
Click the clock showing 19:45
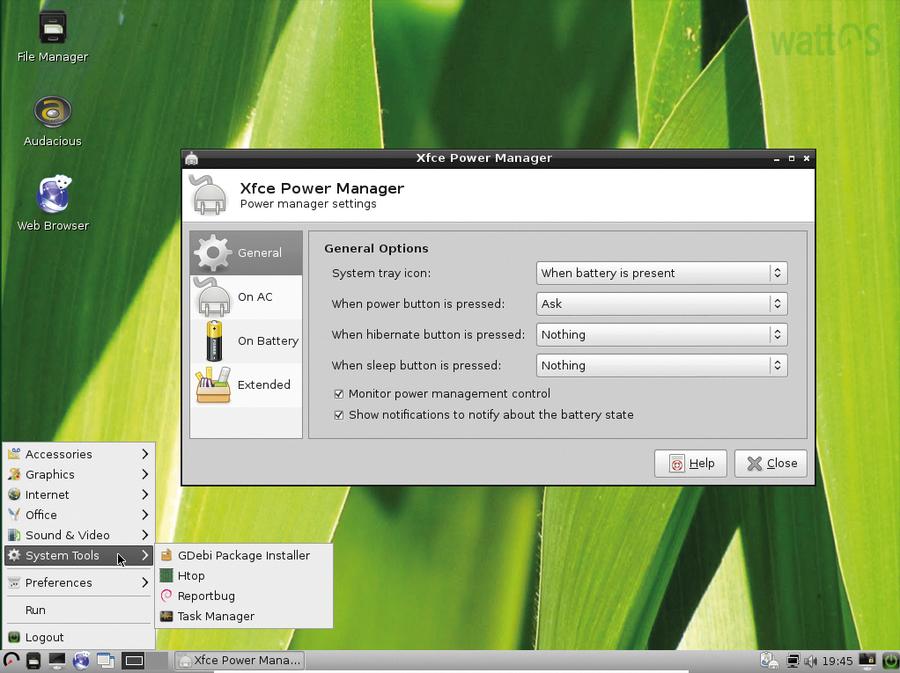837,662
